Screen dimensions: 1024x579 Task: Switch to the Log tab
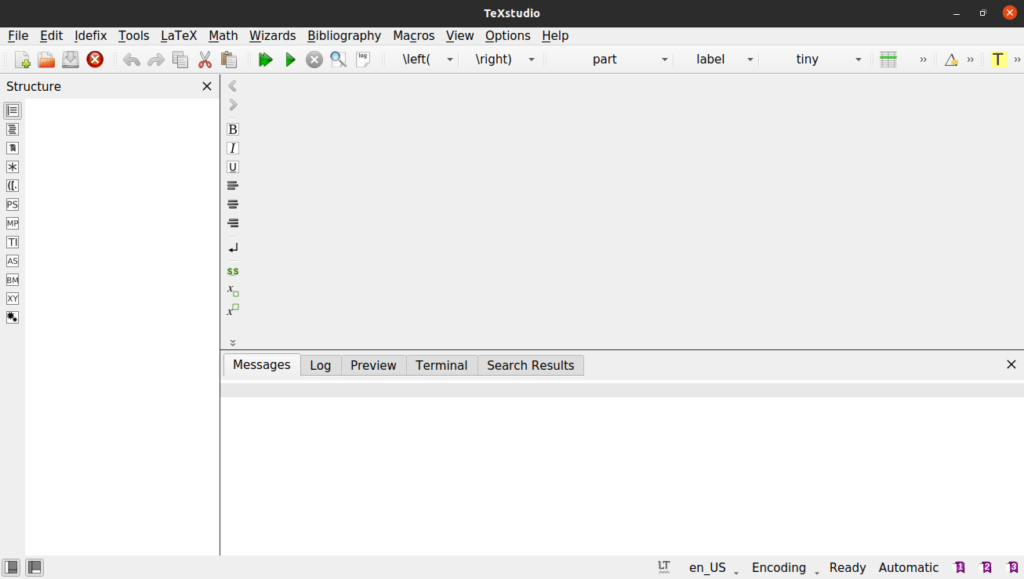(x=320, y=366)
